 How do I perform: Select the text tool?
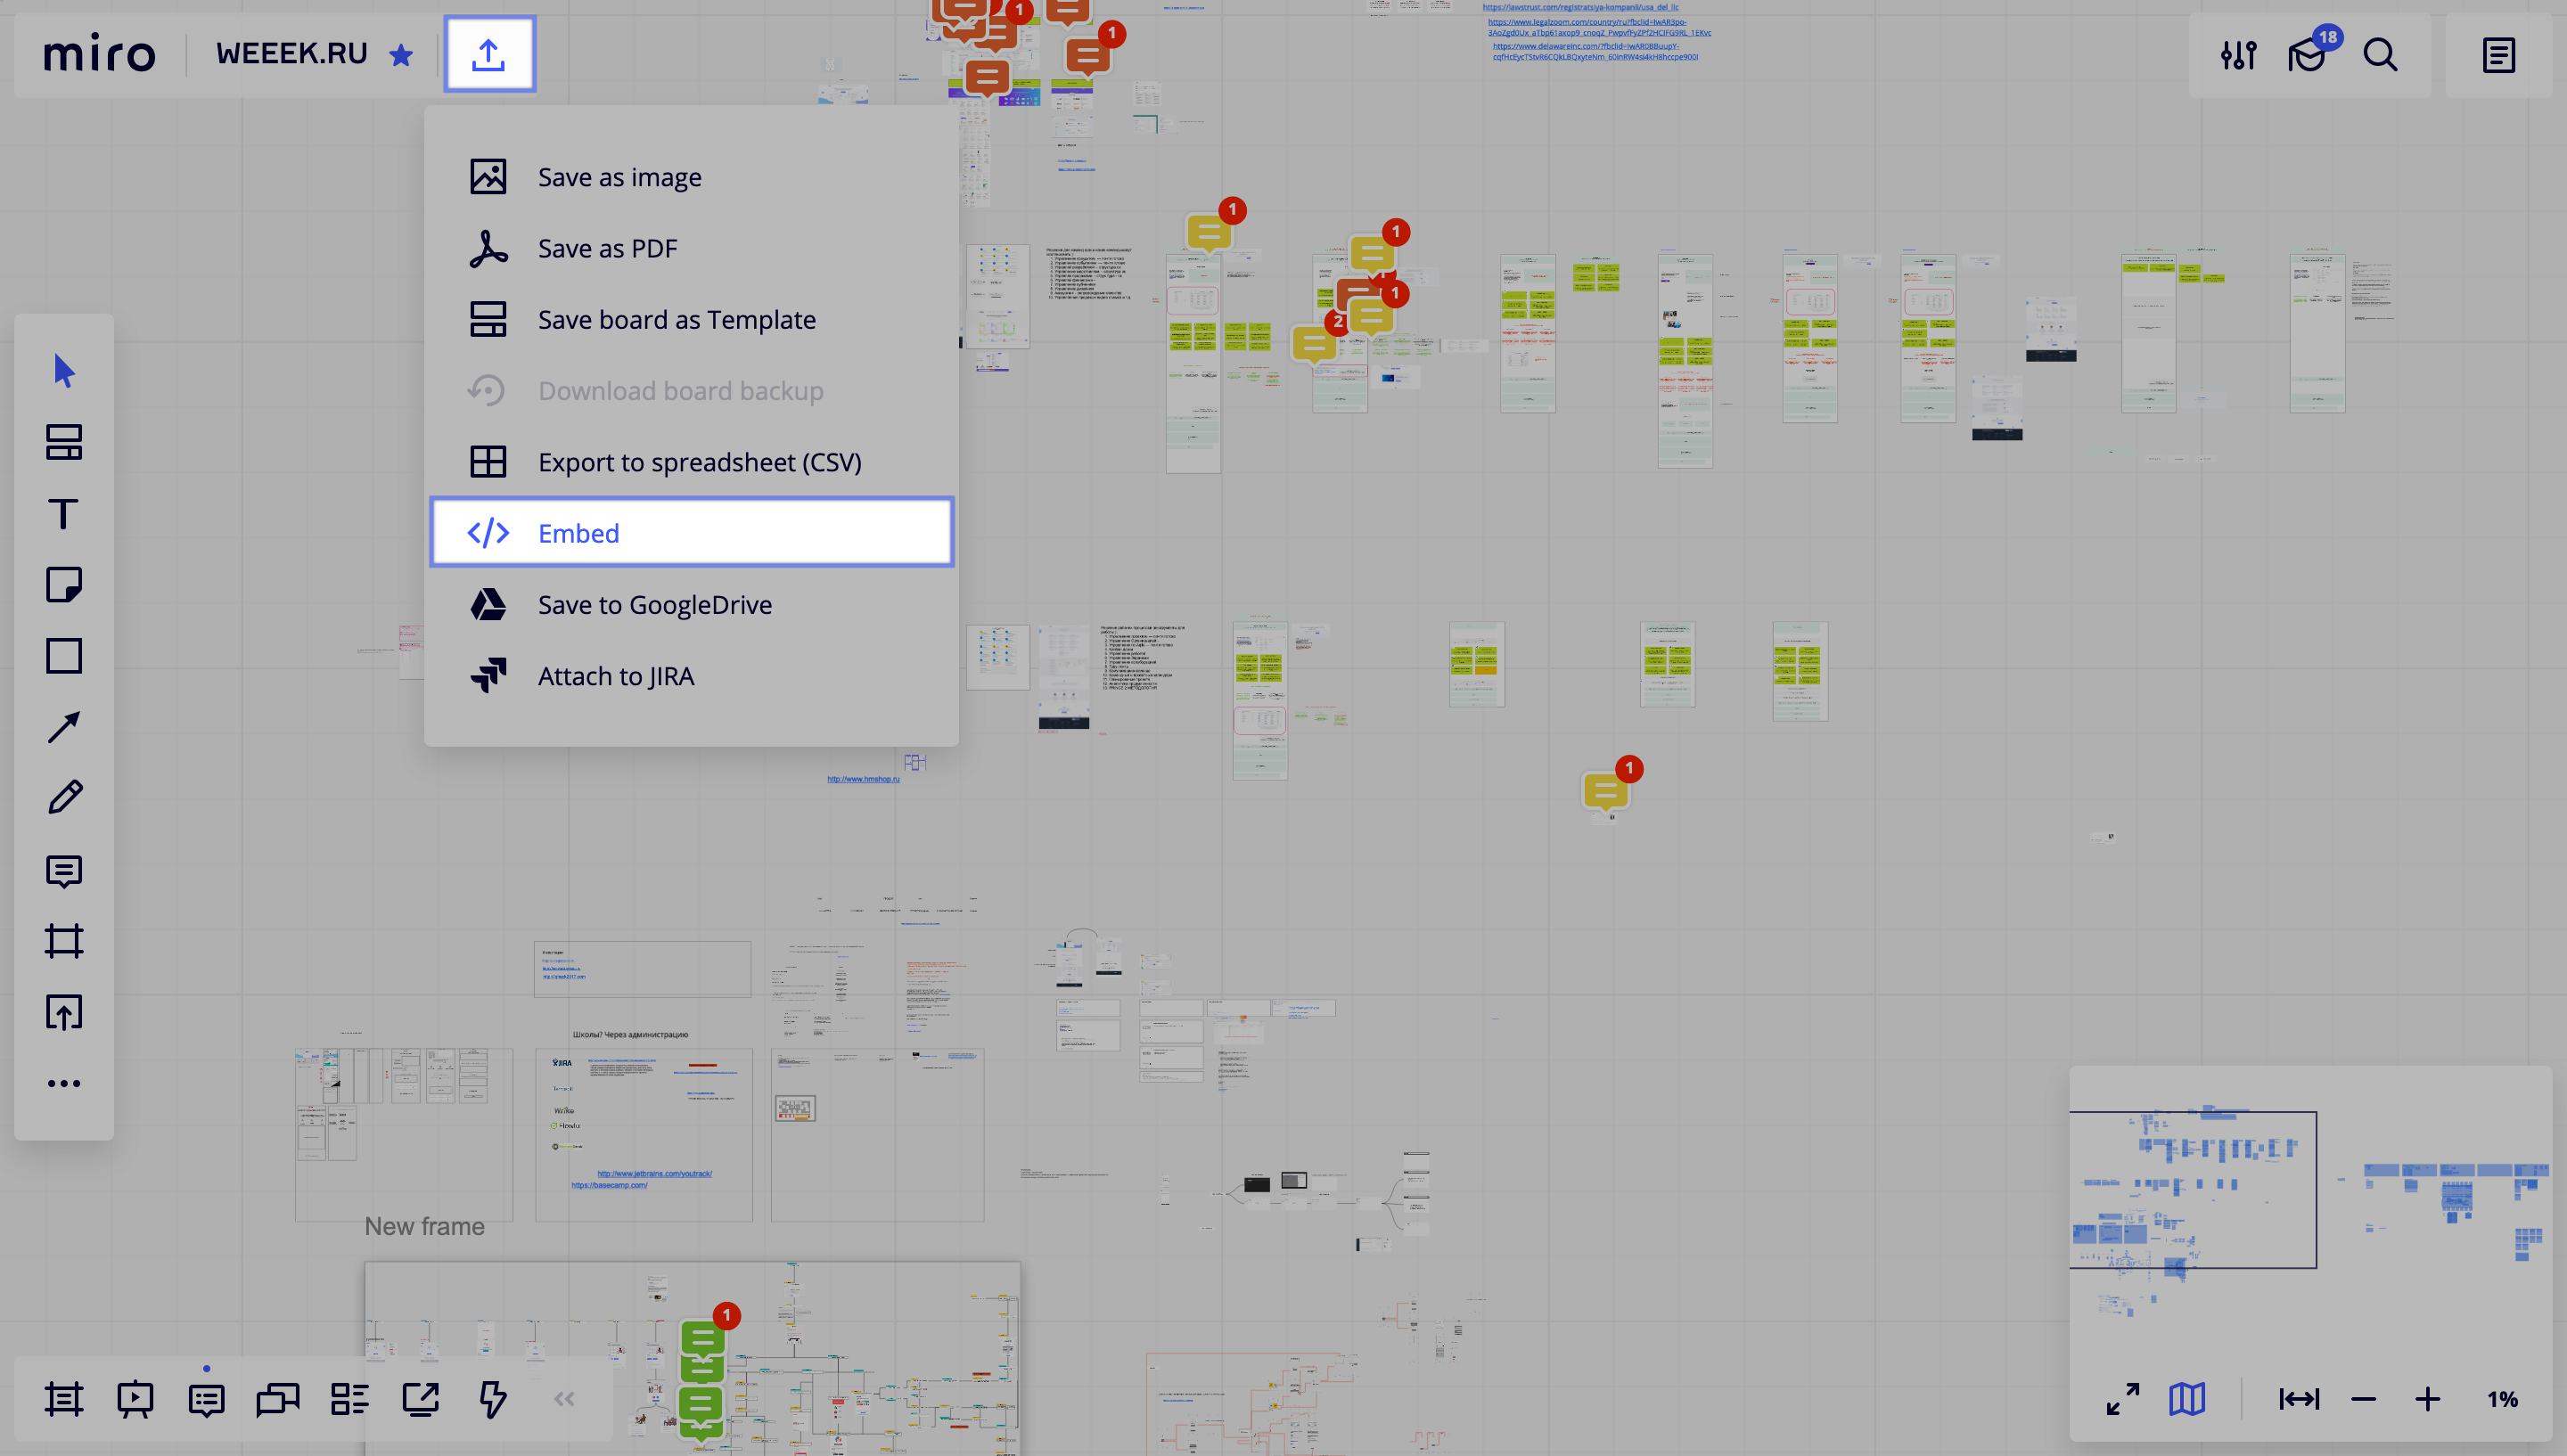(65, 513)
